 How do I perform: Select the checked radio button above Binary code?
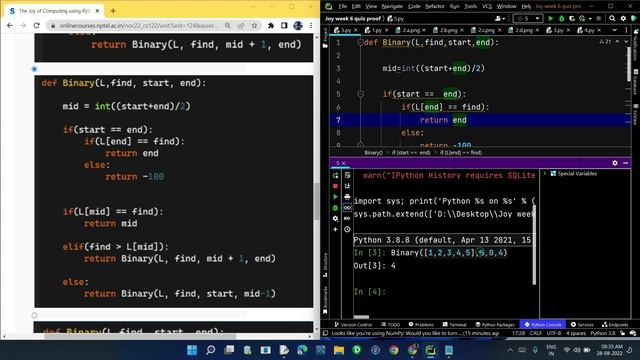click(34, 69)
